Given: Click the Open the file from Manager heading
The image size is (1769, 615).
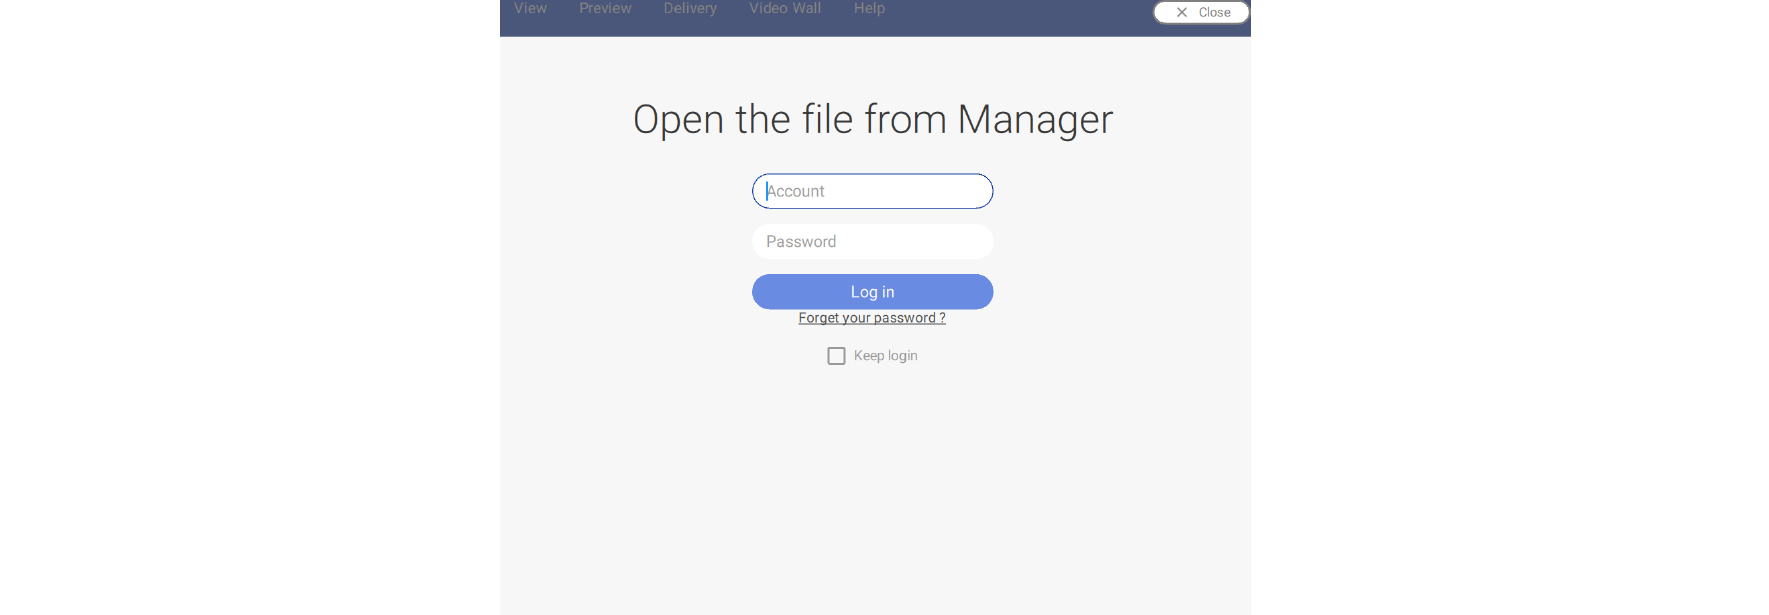Looking at the screenshot, I should pyautogui.click(x=872, y=120).
